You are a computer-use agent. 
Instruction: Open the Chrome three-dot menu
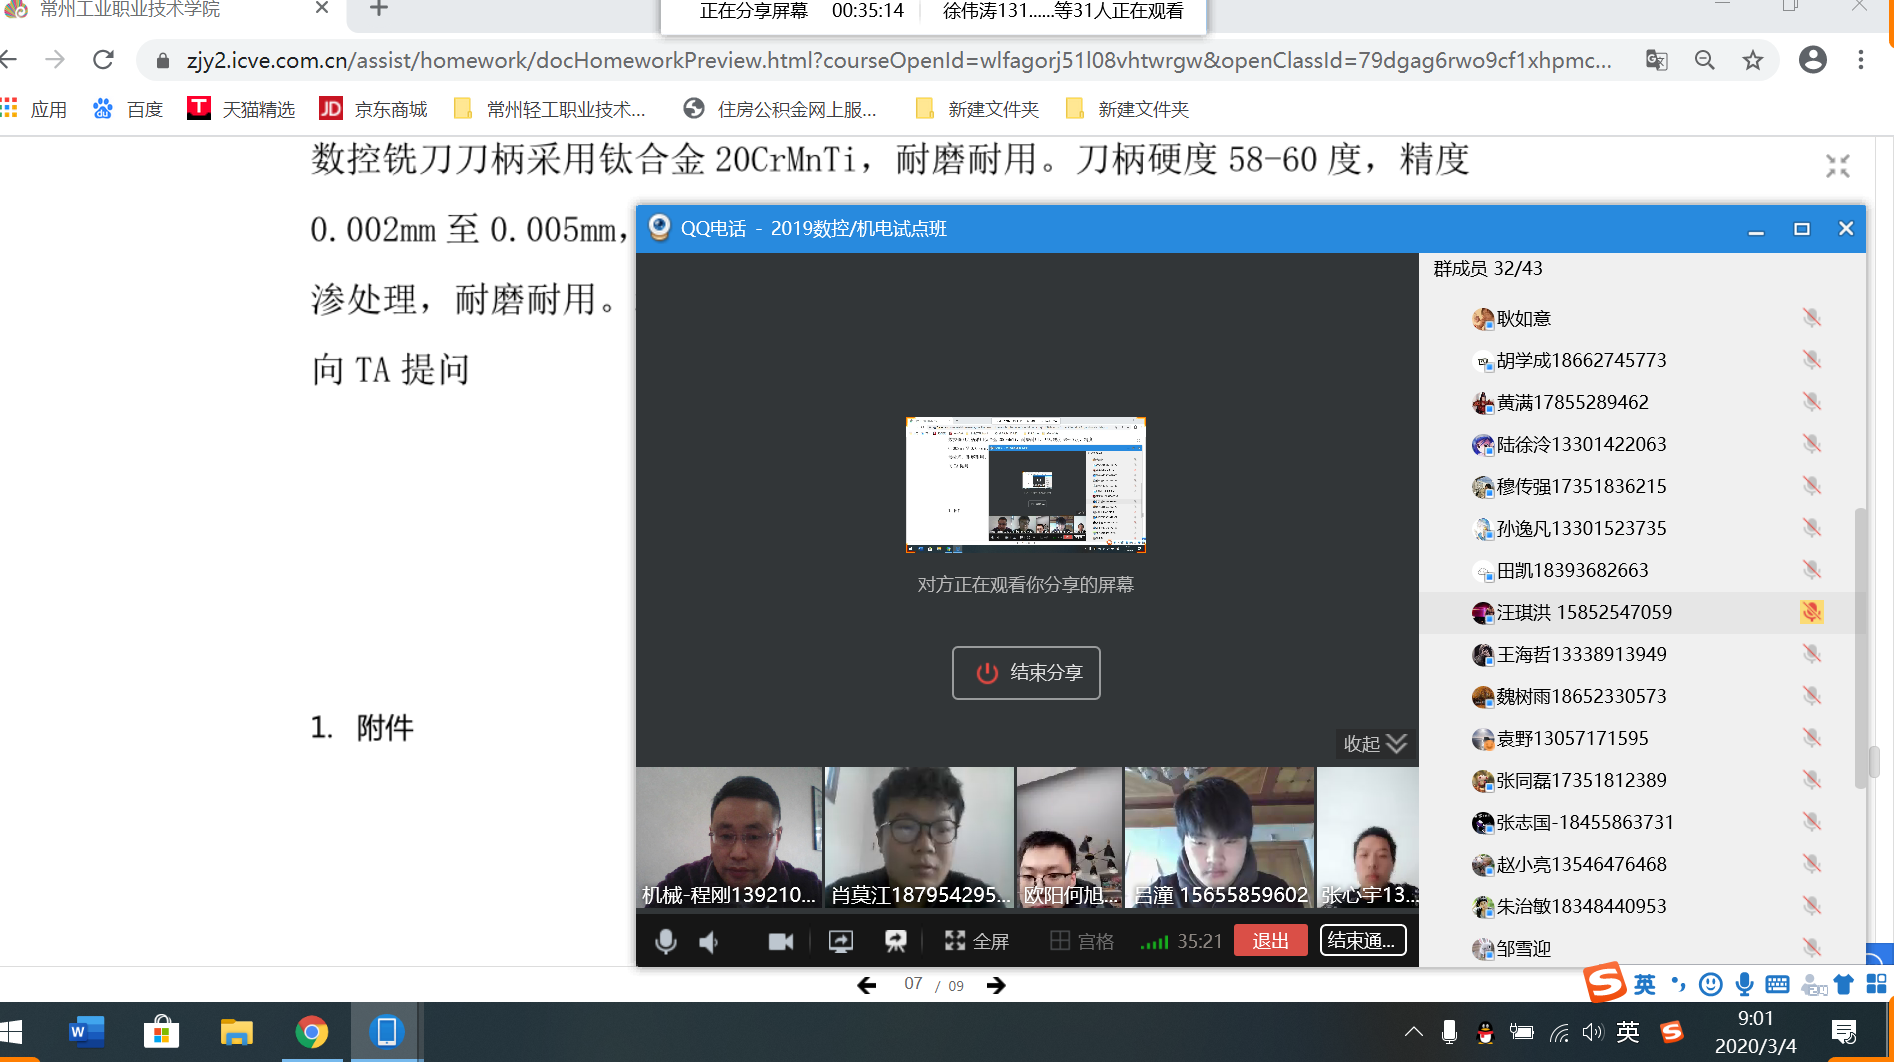click(x=1860, y=61)
